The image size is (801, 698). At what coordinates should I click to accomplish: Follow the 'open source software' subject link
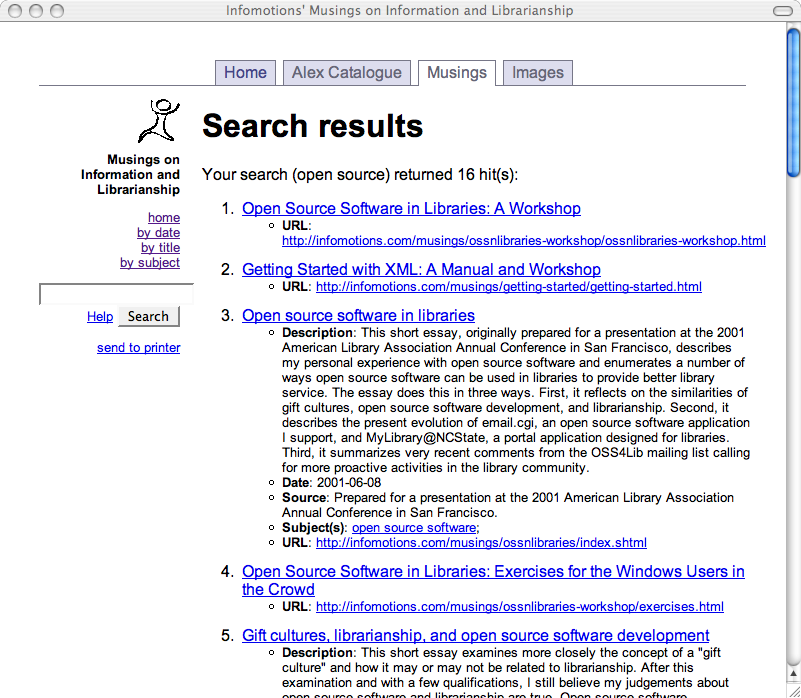(413, 527)
